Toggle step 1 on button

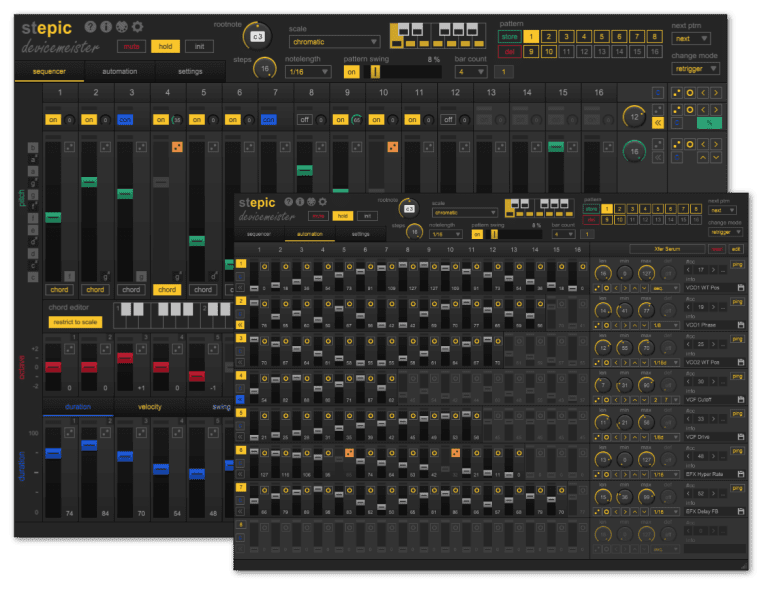[53, 119]
